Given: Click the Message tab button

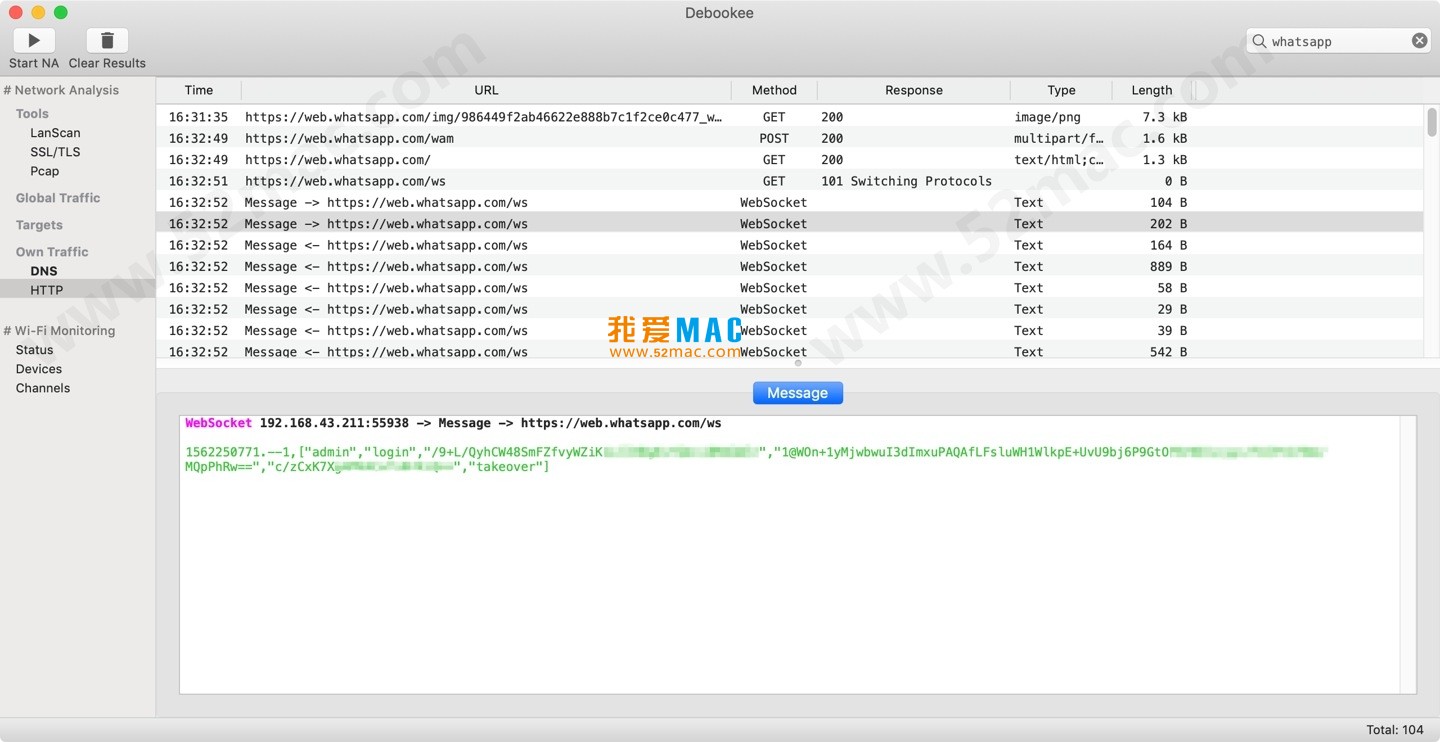Looking at the screenshot, I should pos(797,393).
